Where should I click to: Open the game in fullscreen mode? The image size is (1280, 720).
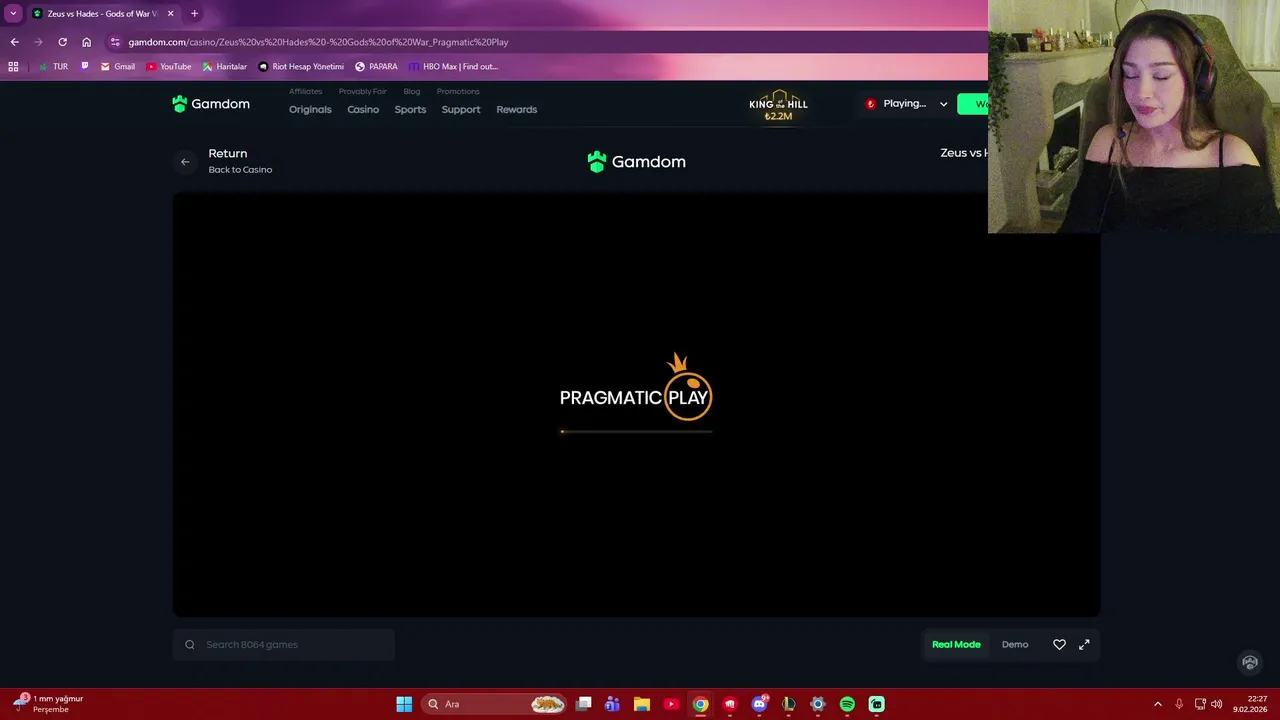[x=1084, y=645]
